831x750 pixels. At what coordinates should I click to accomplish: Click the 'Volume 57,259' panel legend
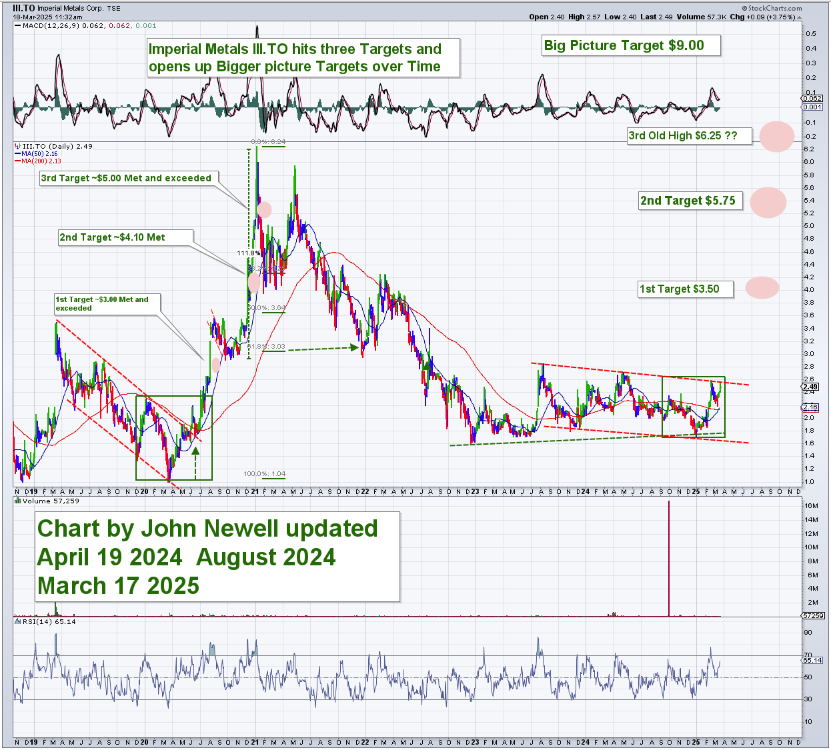click(47, 501)
